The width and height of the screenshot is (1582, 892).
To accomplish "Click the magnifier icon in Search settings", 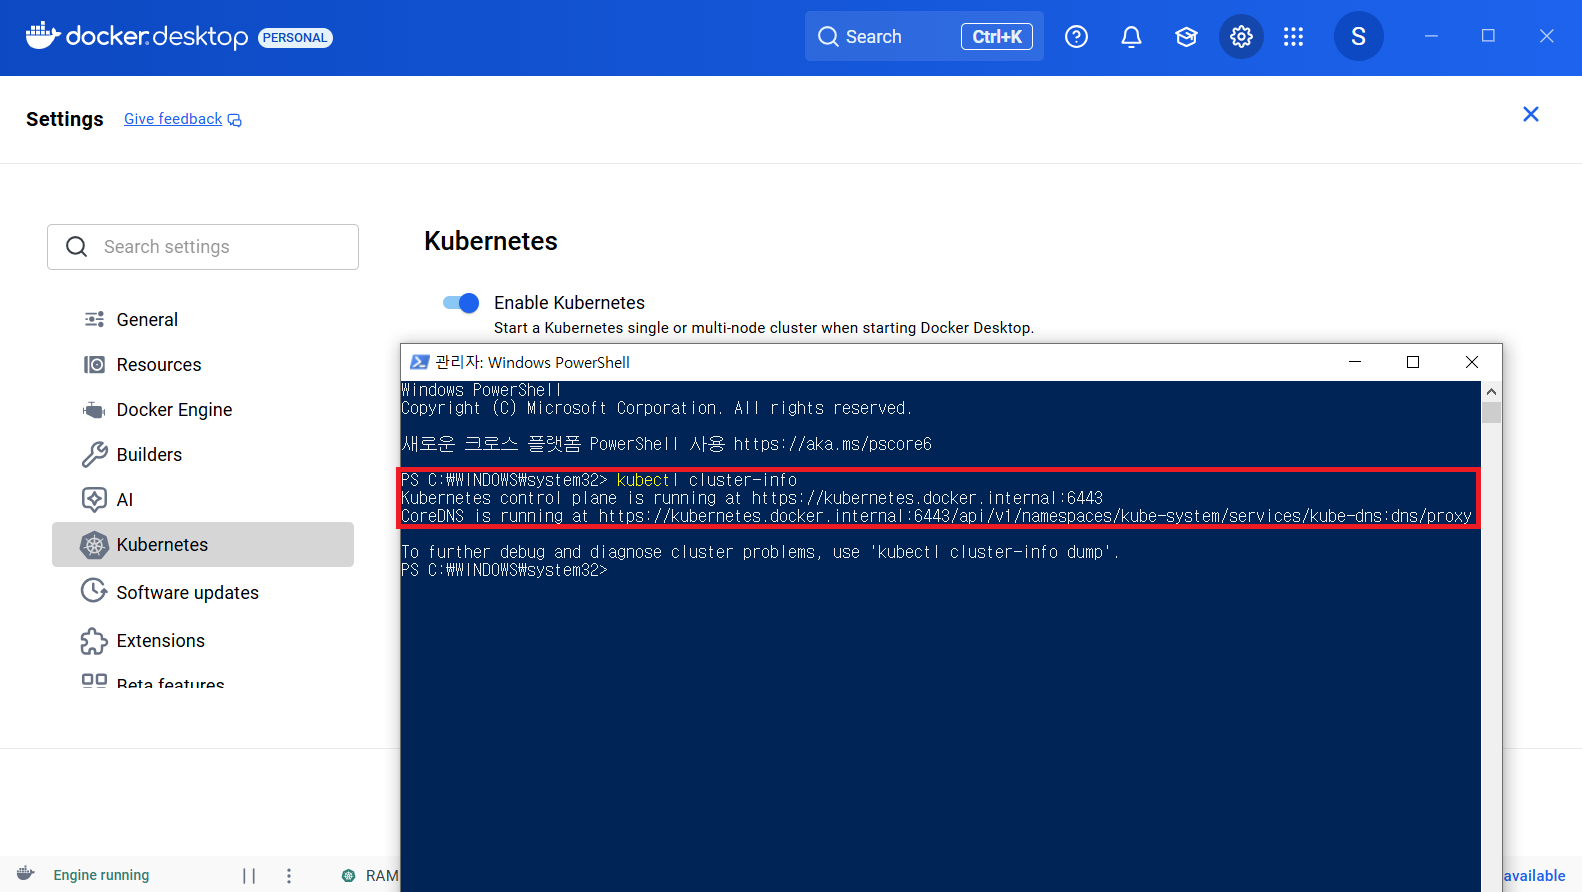I will click(x=77, y=247).
